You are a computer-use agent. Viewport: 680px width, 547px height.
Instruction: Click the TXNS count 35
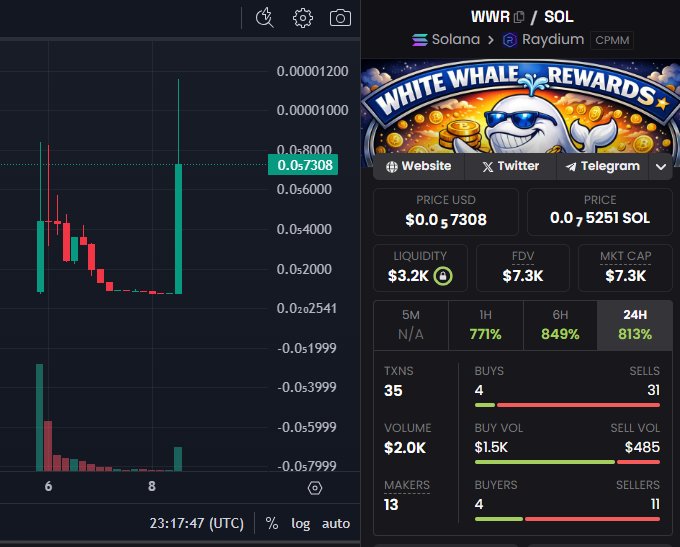coord(393,390)
